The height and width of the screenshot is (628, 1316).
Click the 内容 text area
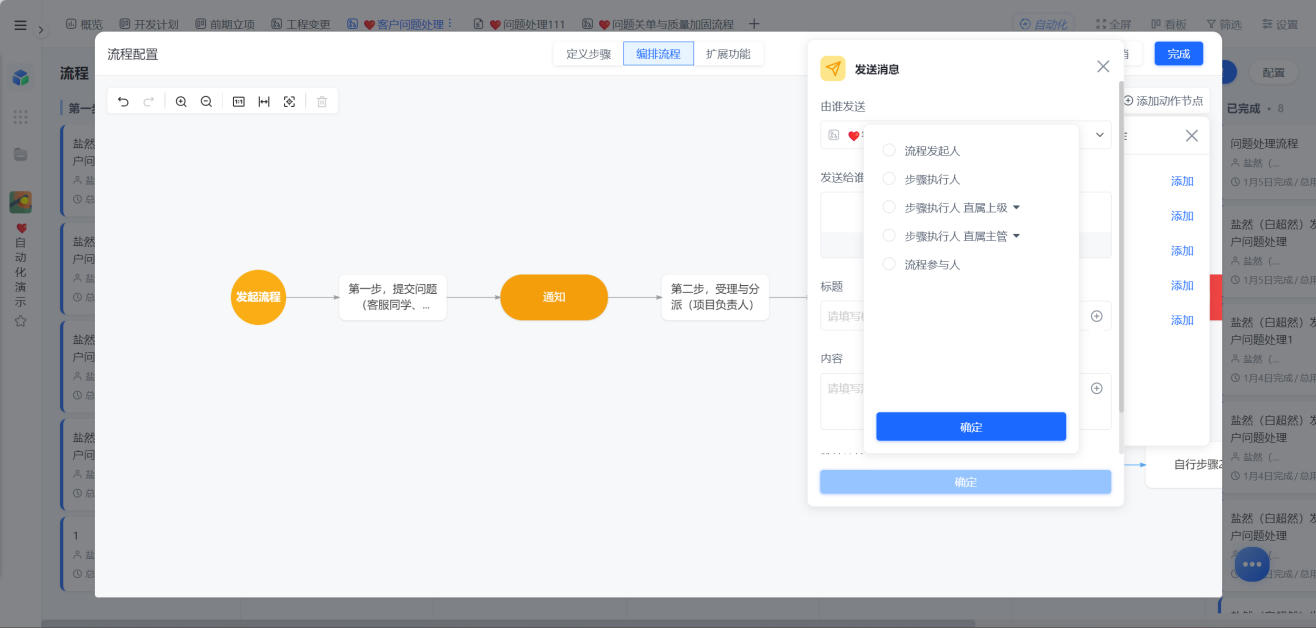coord(966,401)
